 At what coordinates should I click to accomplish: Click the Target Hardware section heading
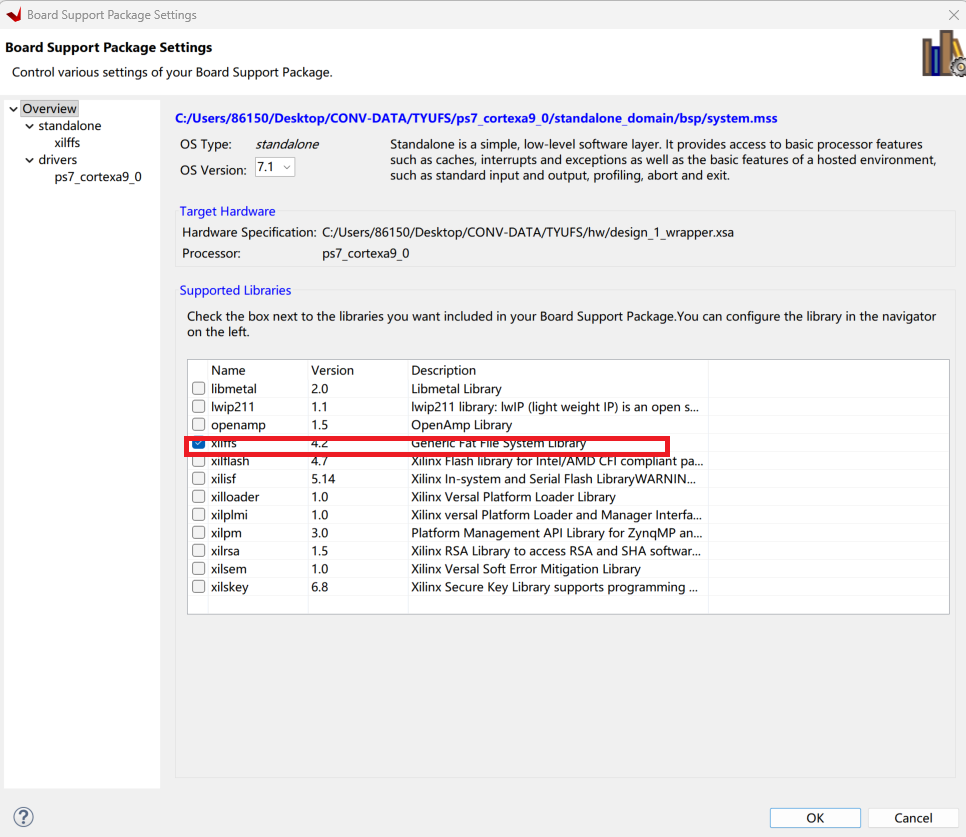pos(227,211)
